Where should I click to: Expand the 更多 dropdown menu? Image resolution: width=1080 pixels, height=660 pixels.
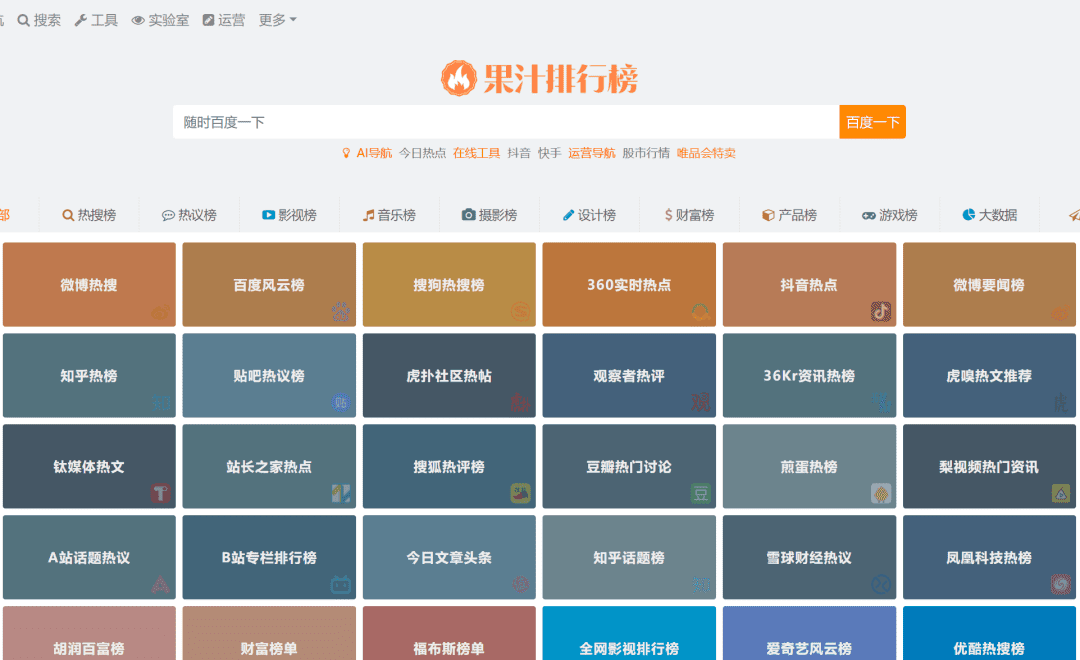pyautogui.click(x=277, y=20)
